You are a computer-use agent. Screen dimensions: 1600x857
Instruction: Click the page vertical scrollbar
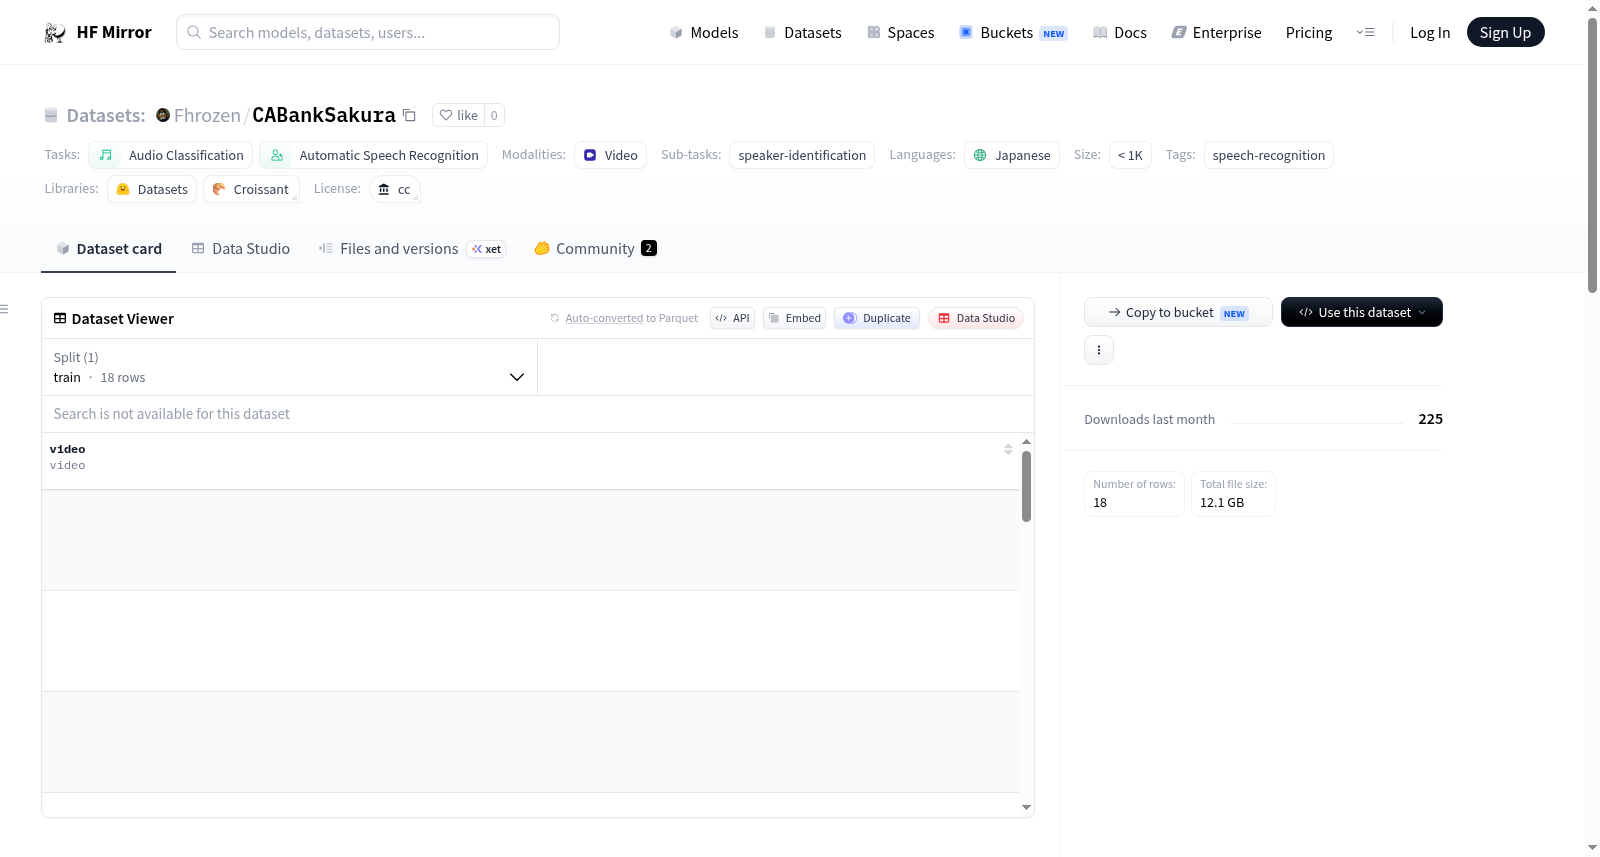[1592, 155]
